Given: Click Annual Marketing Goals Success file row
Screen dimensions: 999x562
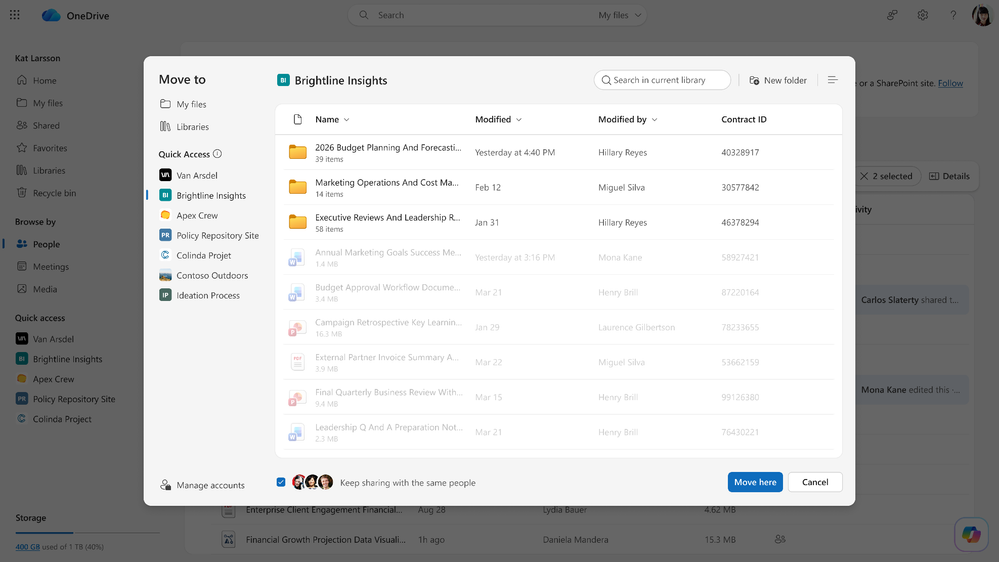Looking at the screenshot, I should [558, 257].
